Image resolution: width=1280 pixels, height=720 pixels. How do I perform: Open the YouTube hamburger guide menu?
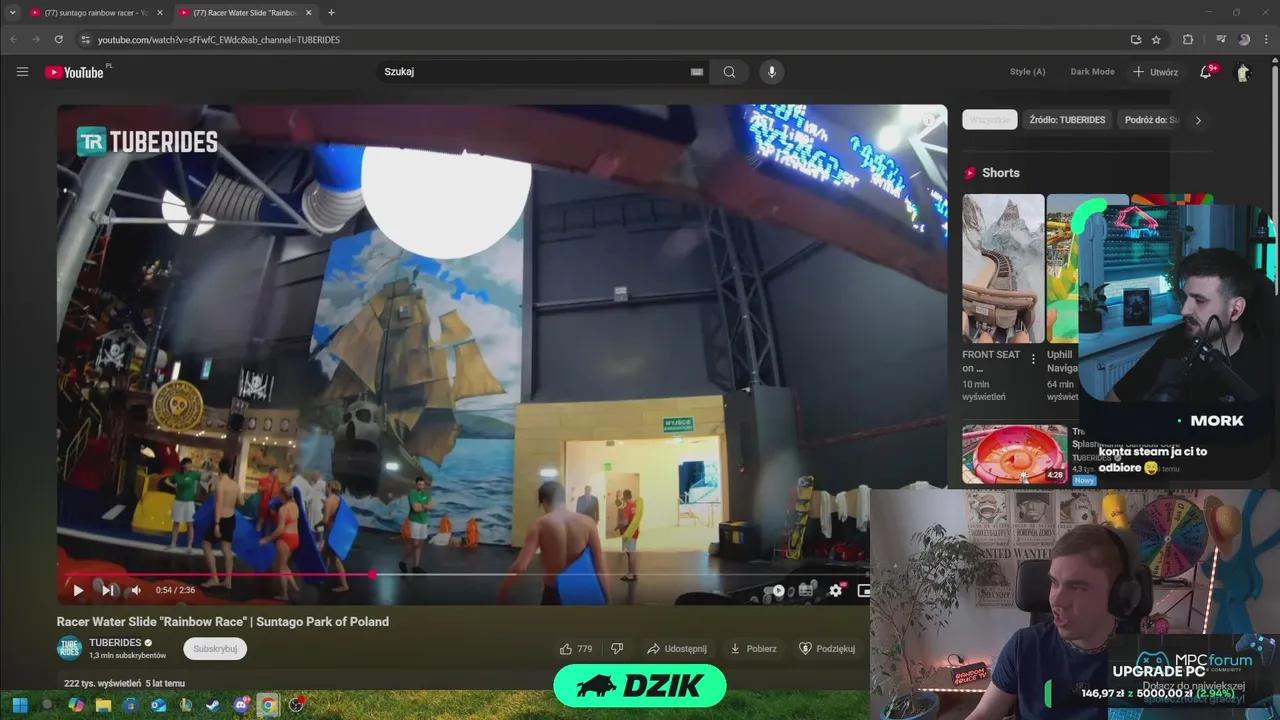coord(22,72)
